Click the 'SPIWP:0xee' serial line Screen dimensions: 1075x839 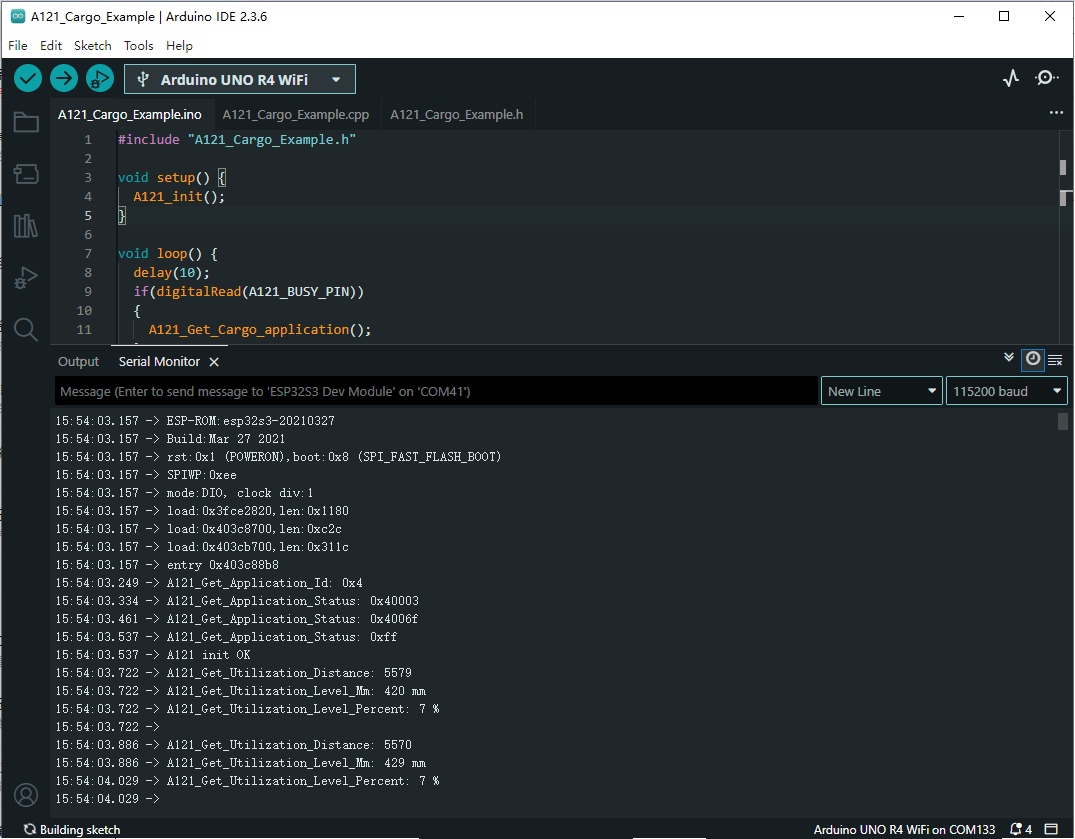coord(202,475)
